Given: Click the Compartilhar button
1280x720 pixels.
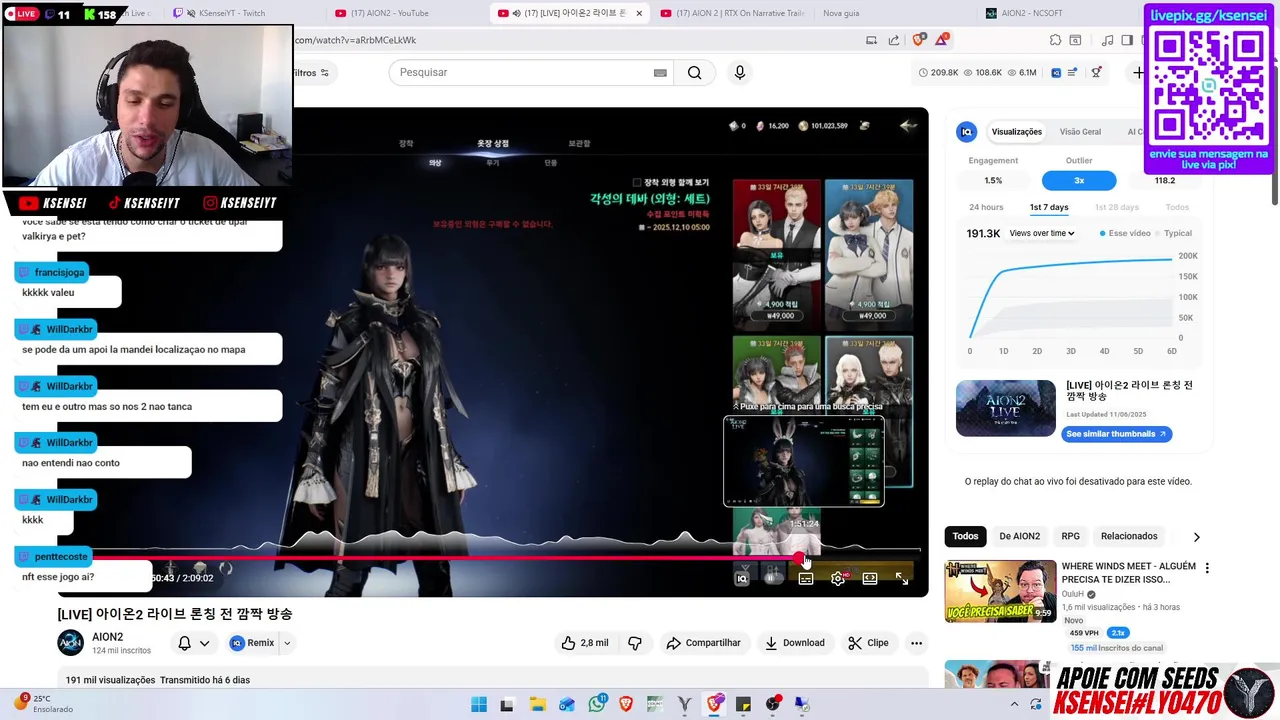Looking at the screenshot, I should [703, 643].
